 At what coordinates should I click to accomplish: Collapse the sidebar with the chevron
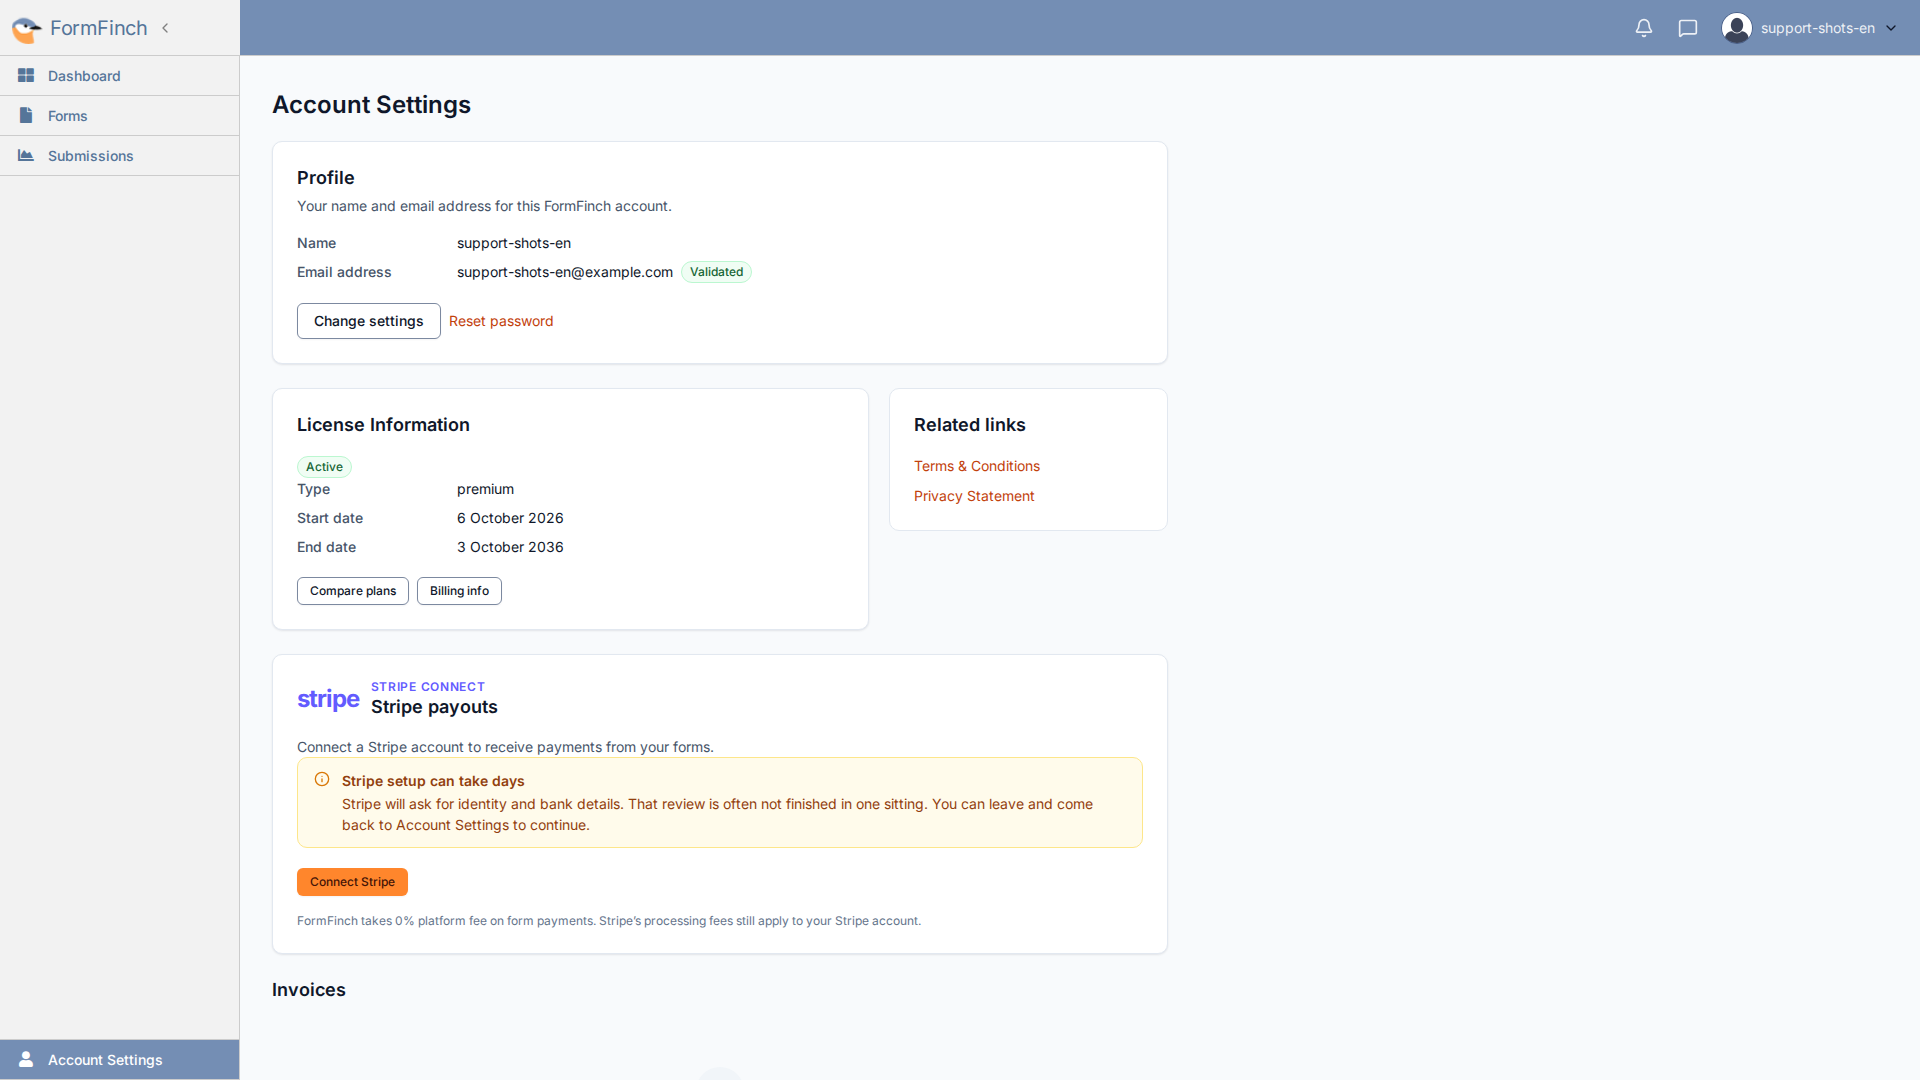point(165,28)
